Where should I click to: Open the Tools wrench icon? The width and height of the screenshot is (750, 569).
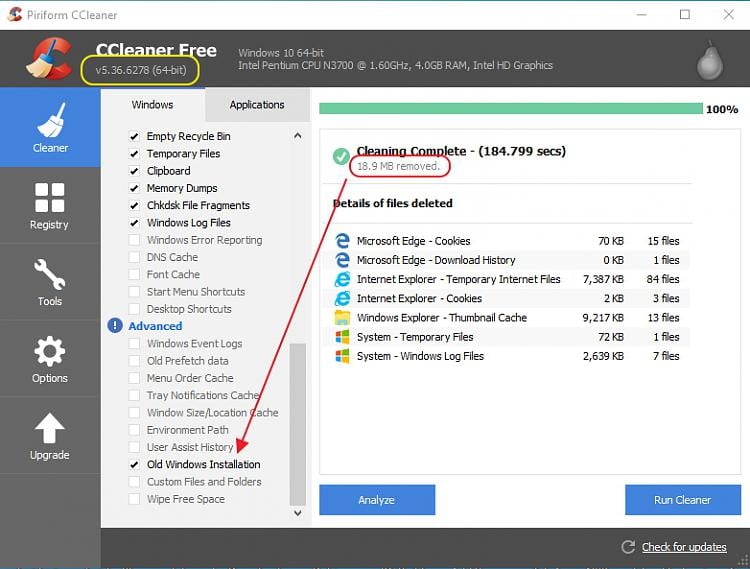click(x=50, y=274)
